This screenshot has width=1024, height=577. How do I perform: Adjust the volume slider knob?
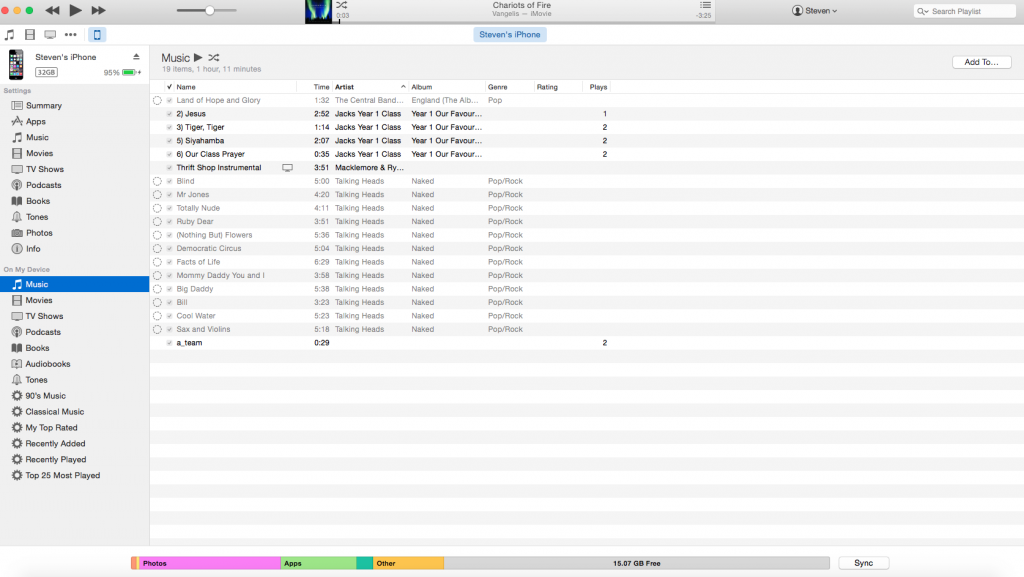click(x=210, y=10)
